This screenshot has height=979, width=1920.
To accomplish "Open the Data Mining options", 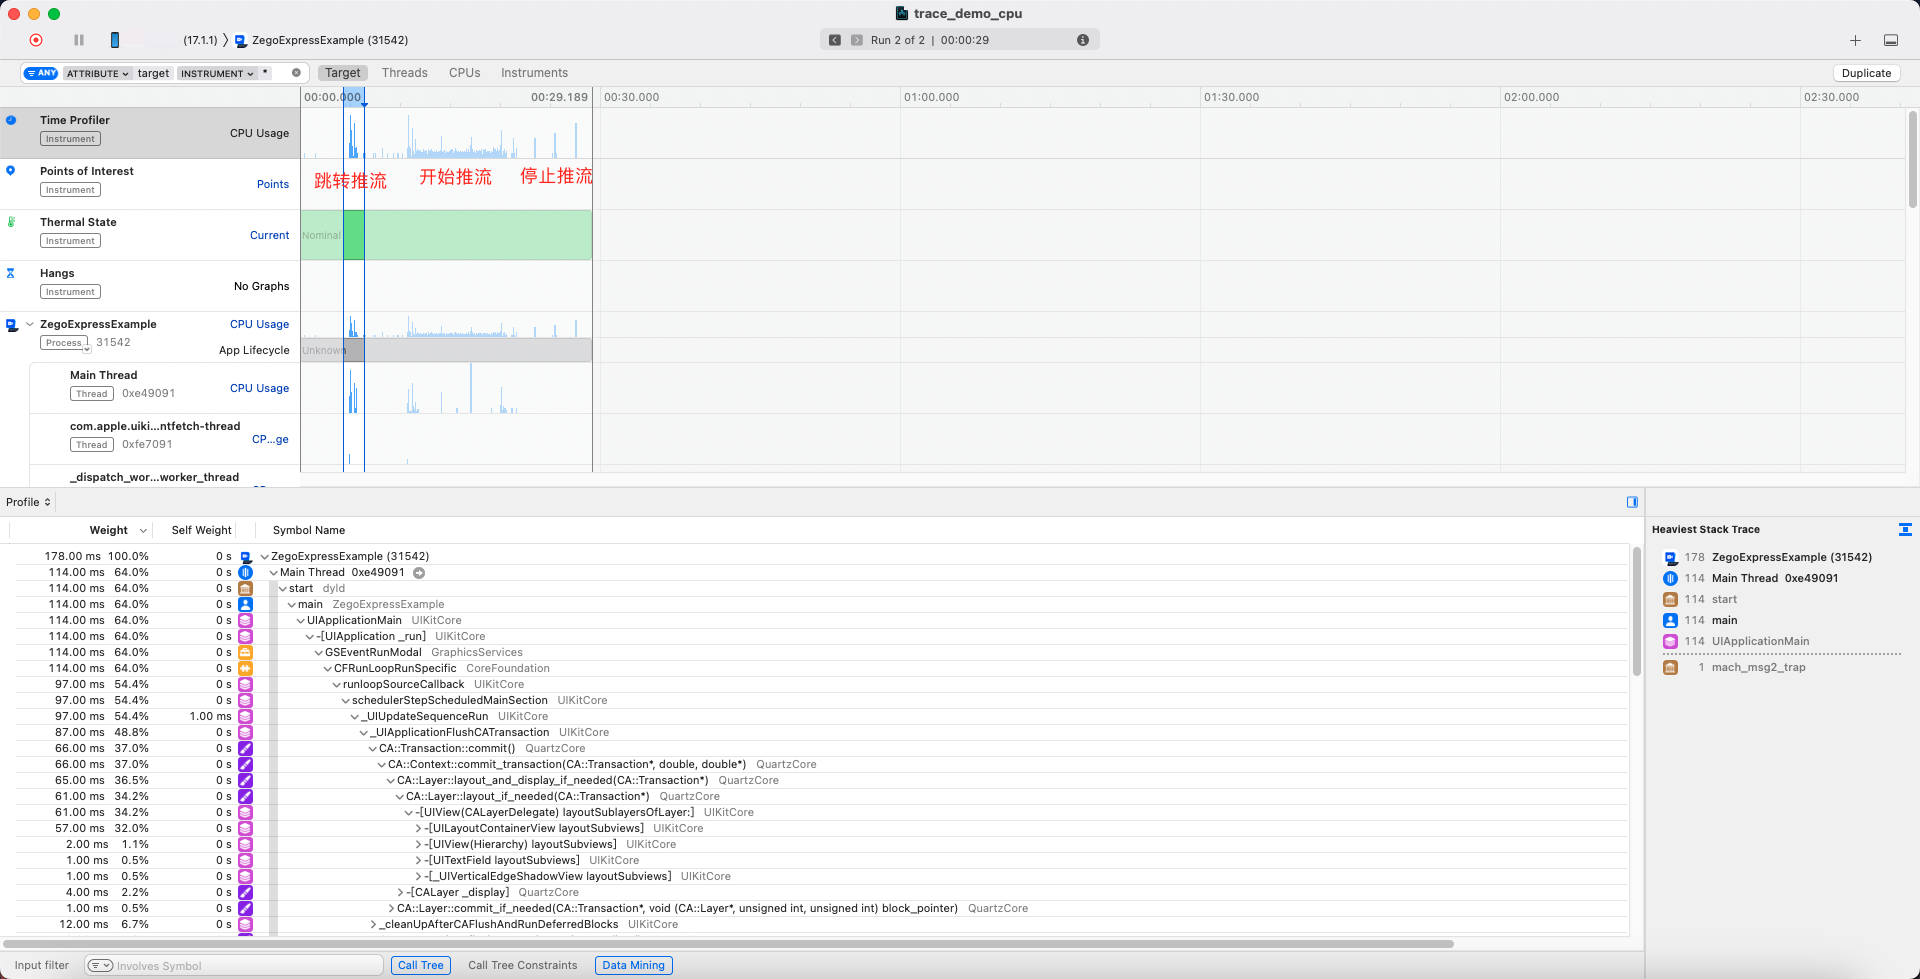I will coord(633,964).
